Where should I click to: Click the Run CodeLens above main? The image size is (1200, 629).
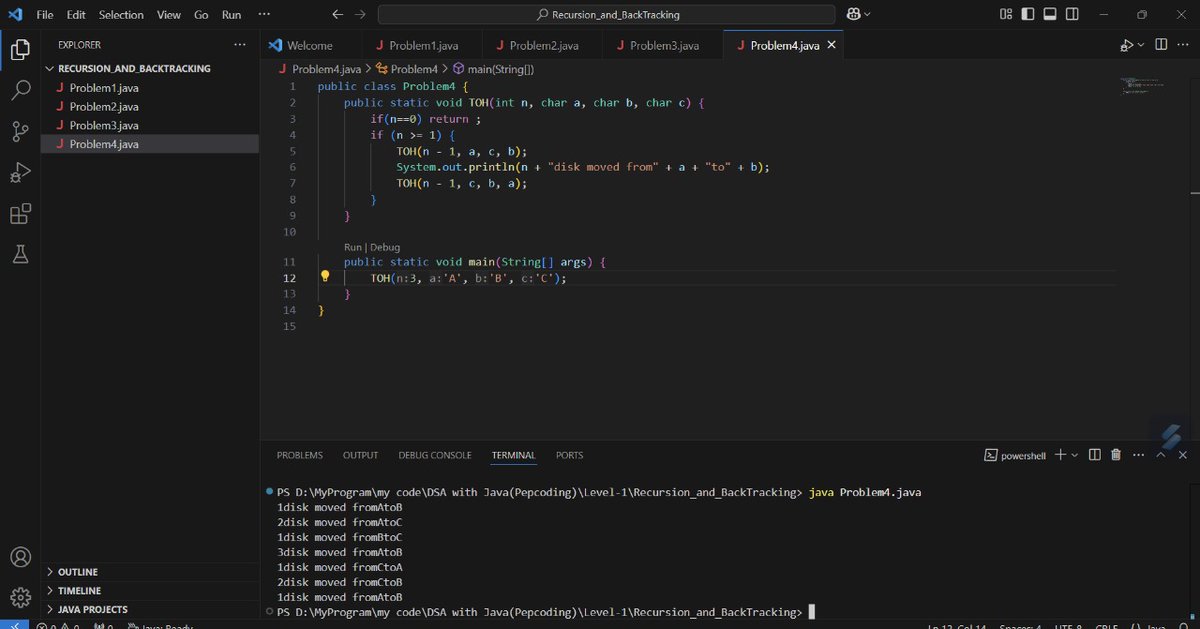(x=353, y=247)
